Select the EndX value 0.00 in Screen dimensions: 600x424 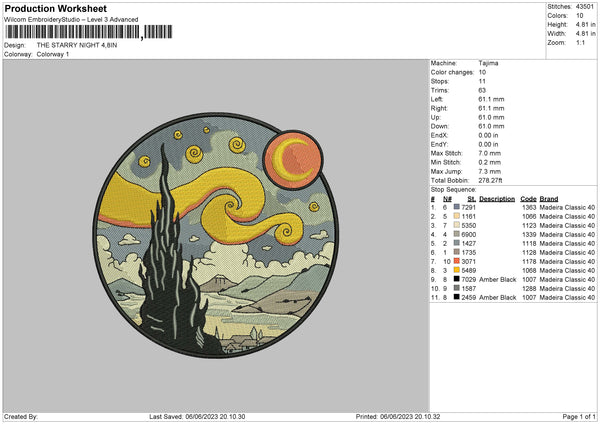pos(488,135)
